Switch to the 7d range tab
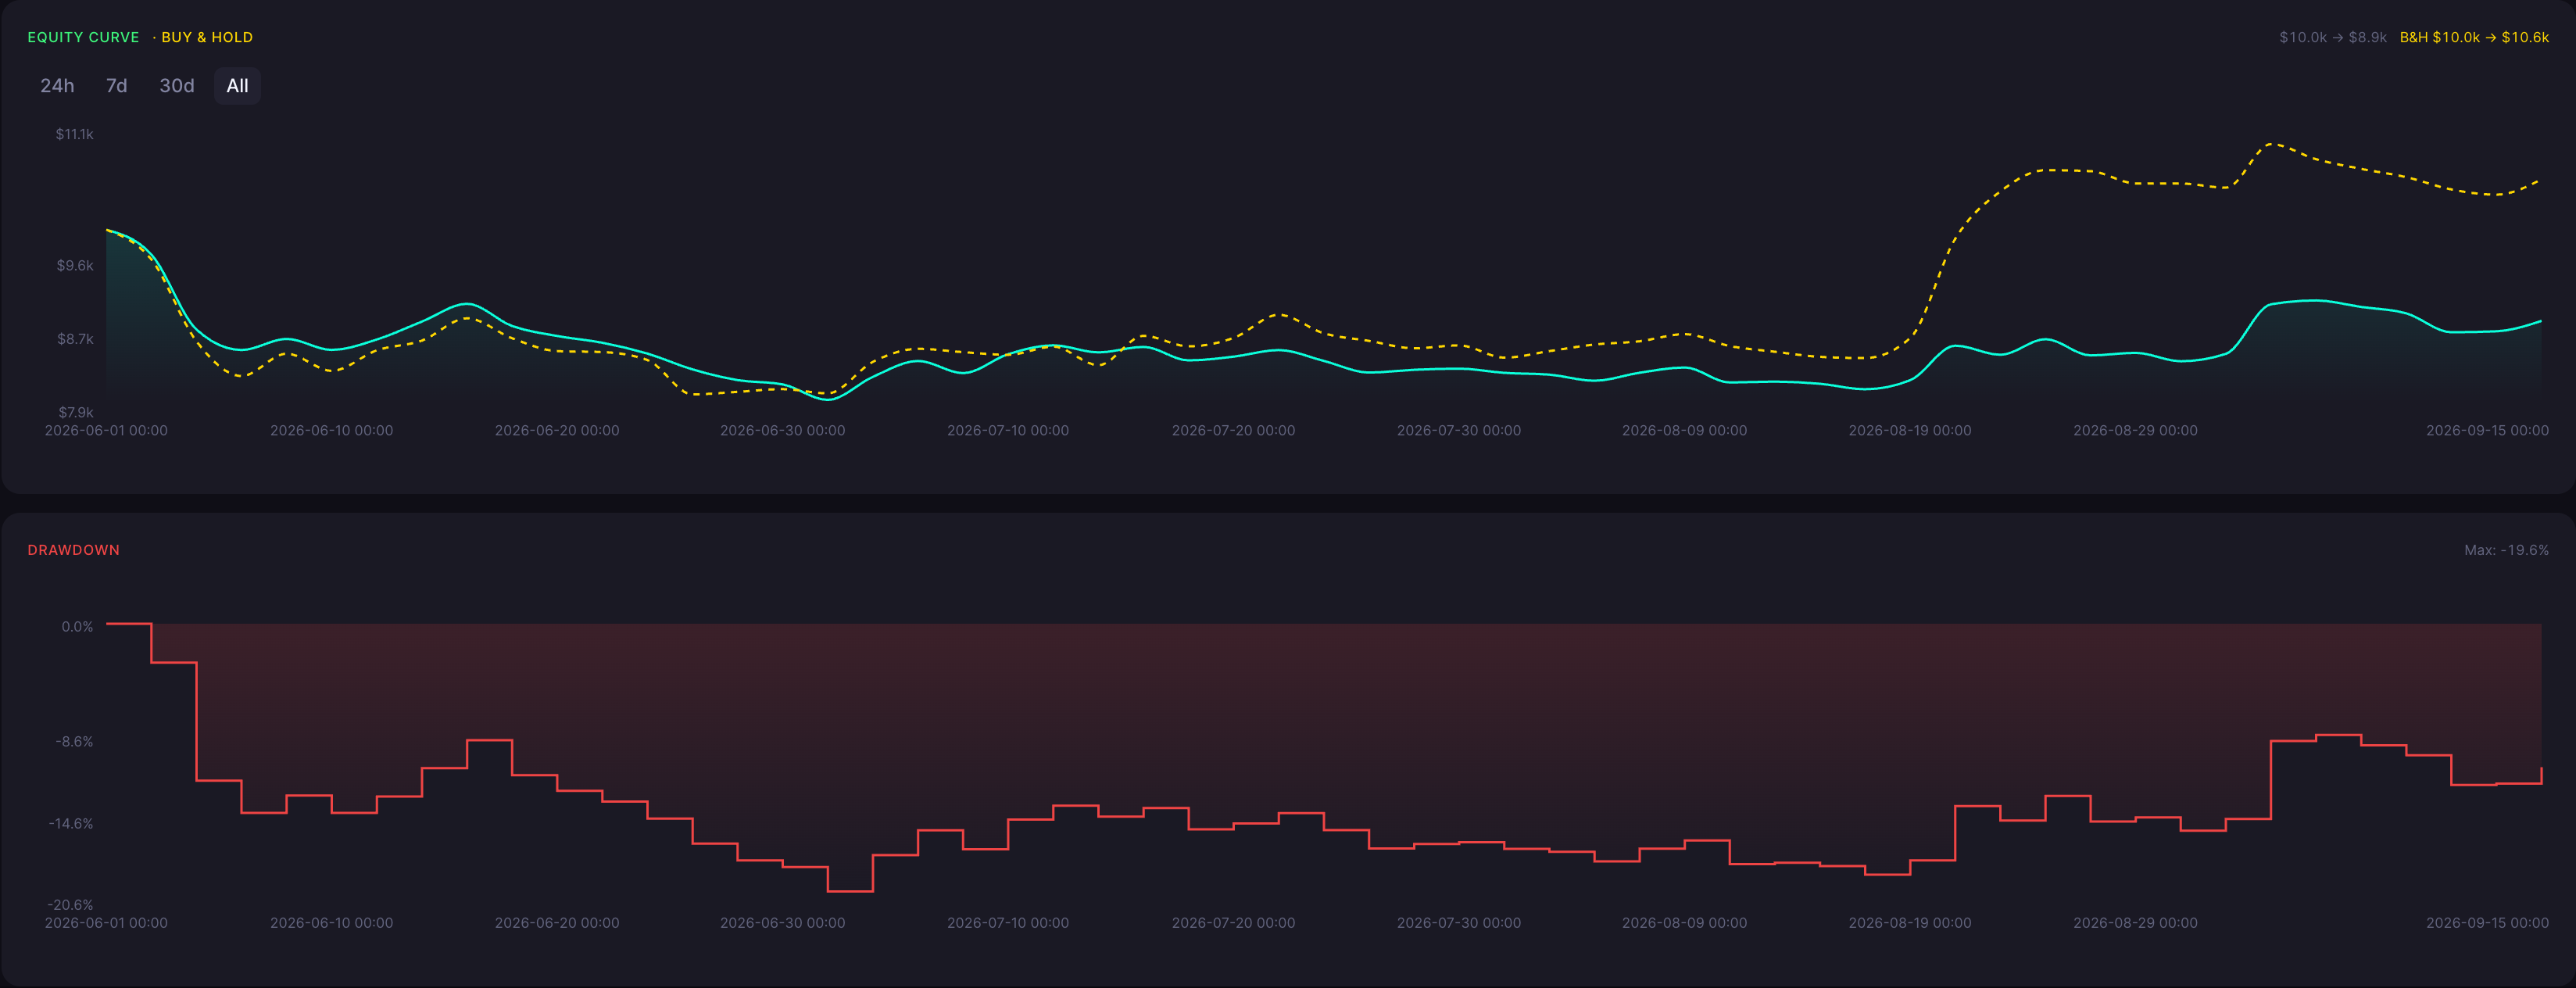This screenshot has width=2576, height=988. [x=116, y=86]
